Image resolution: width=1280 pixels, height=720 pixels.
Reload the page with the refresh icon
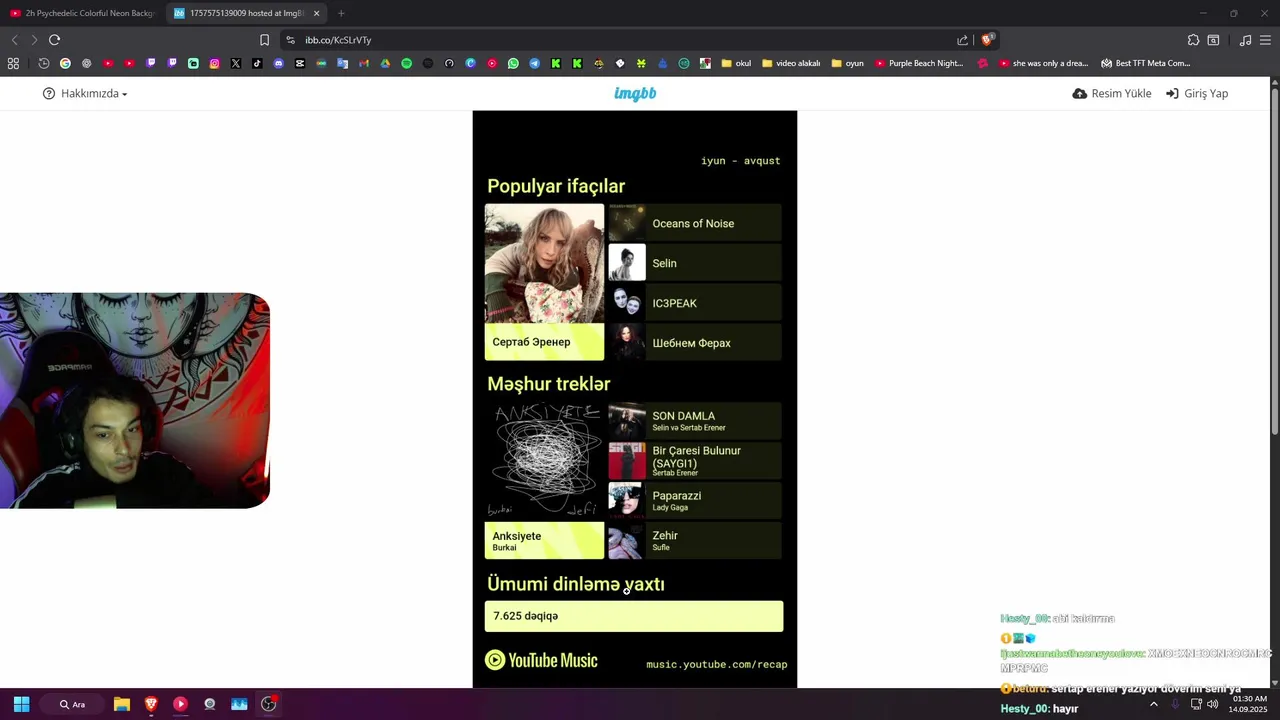tap(54, 40)
